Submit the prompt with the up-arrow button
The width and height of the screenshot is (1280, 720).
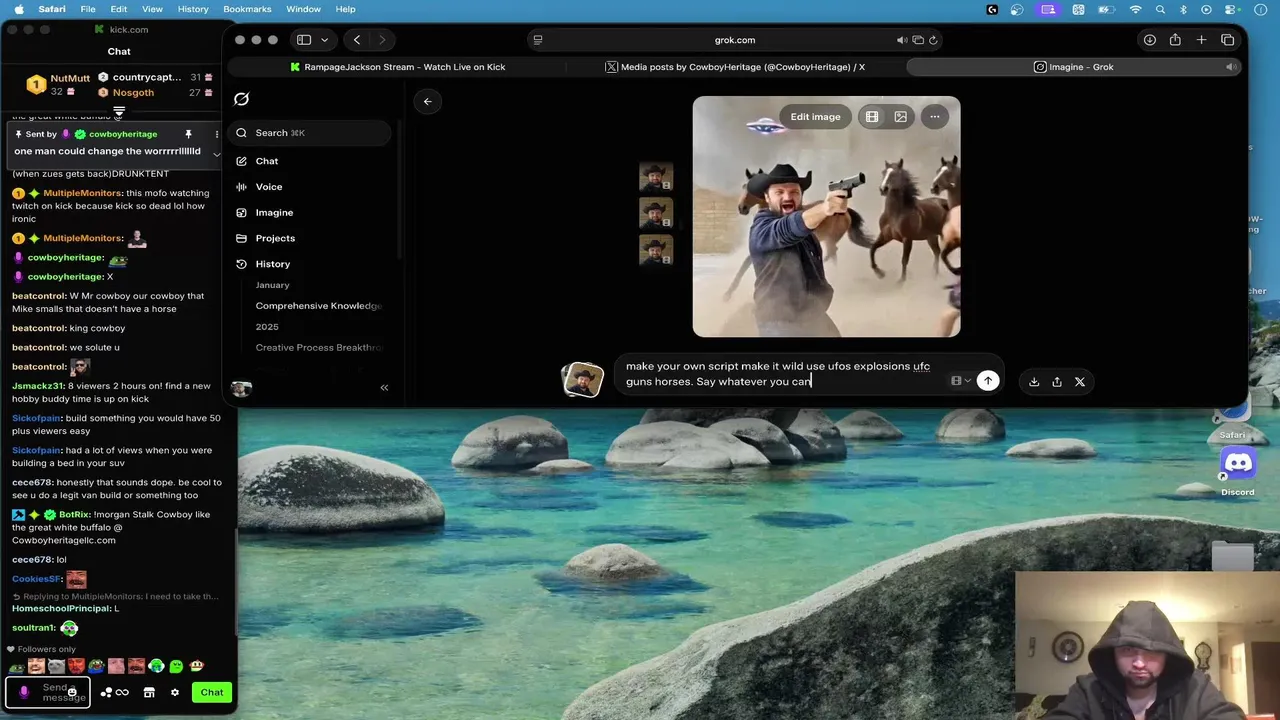(x=988, y=381)
